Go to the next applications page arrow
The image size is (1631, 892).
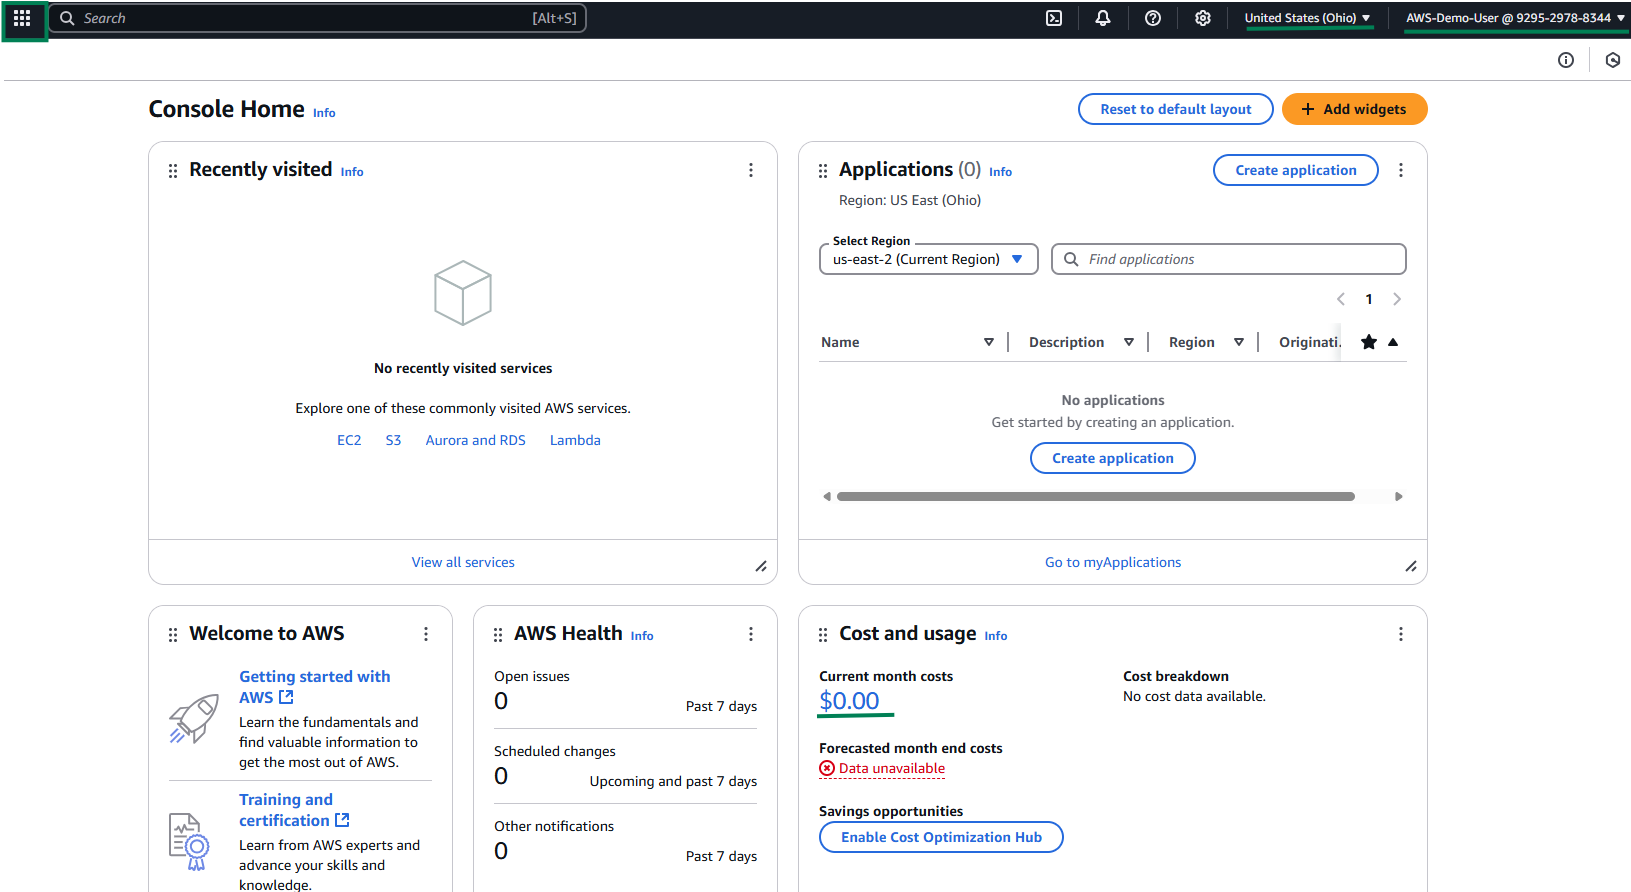pyautogui.click(x=1397, y=299)
